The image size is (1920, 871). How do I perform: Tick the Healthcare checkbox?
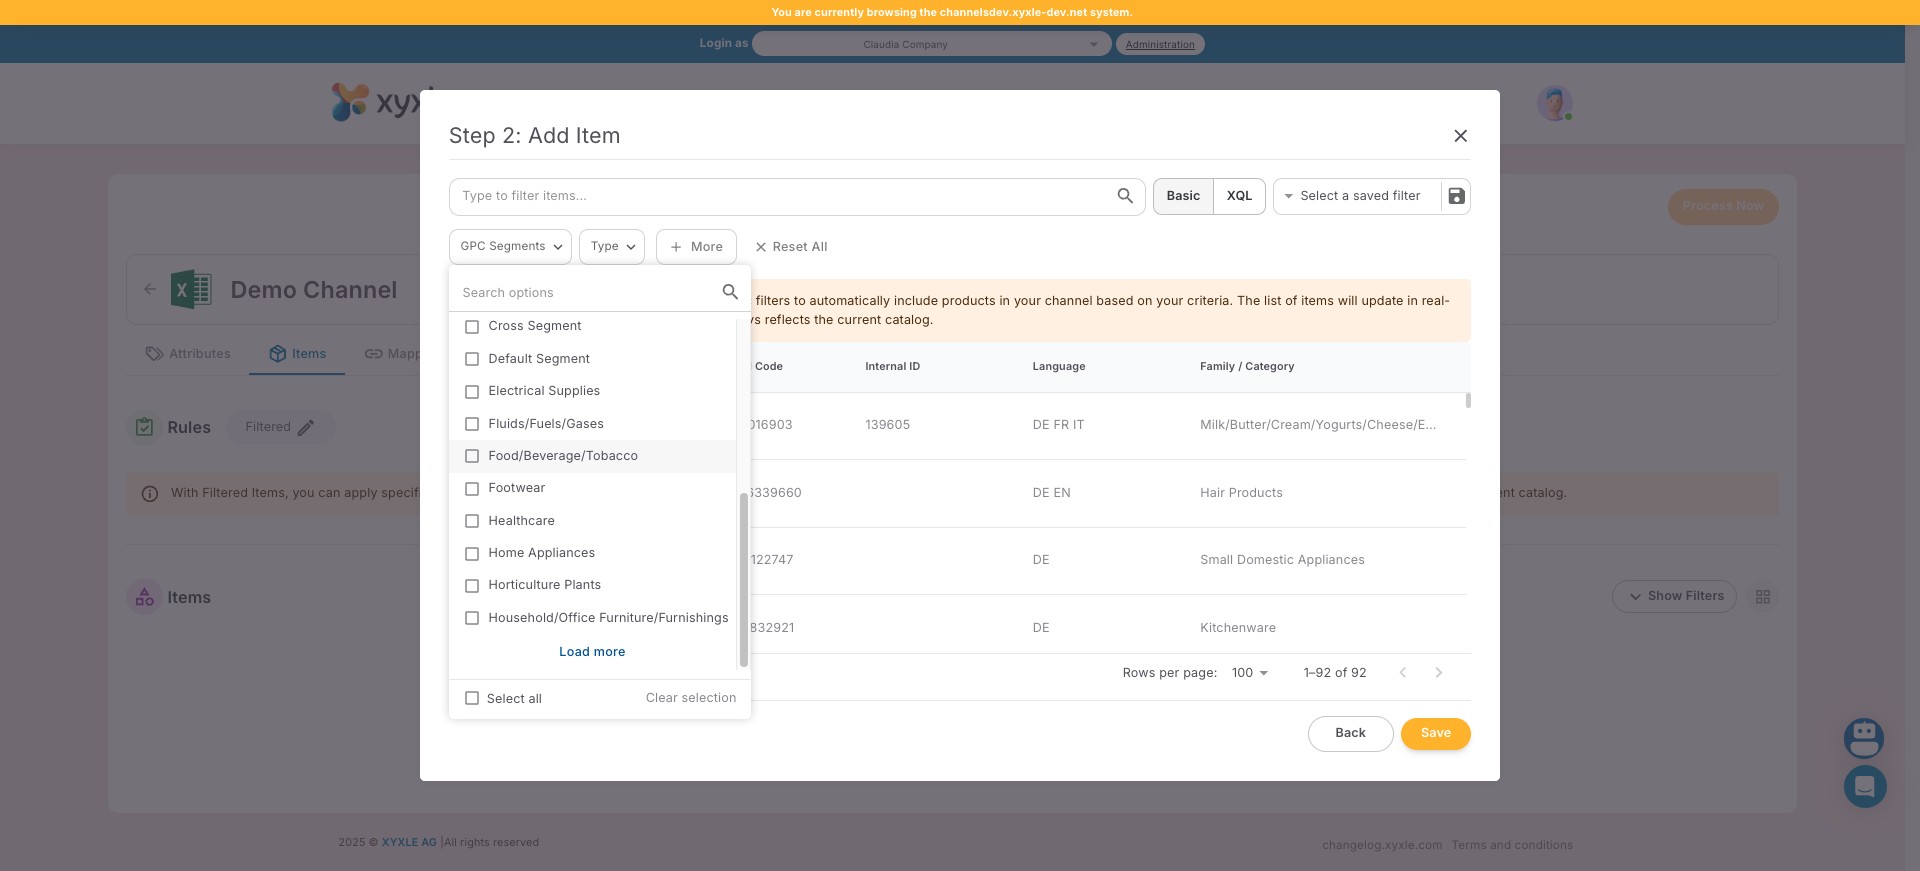(x=472, y=521)
